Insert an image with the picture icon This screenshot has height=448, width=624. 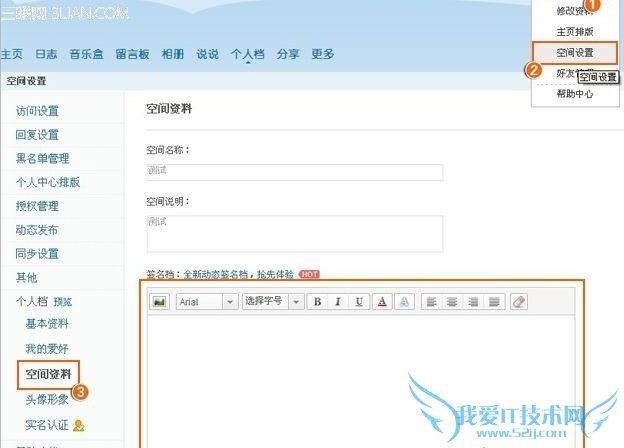160,302
